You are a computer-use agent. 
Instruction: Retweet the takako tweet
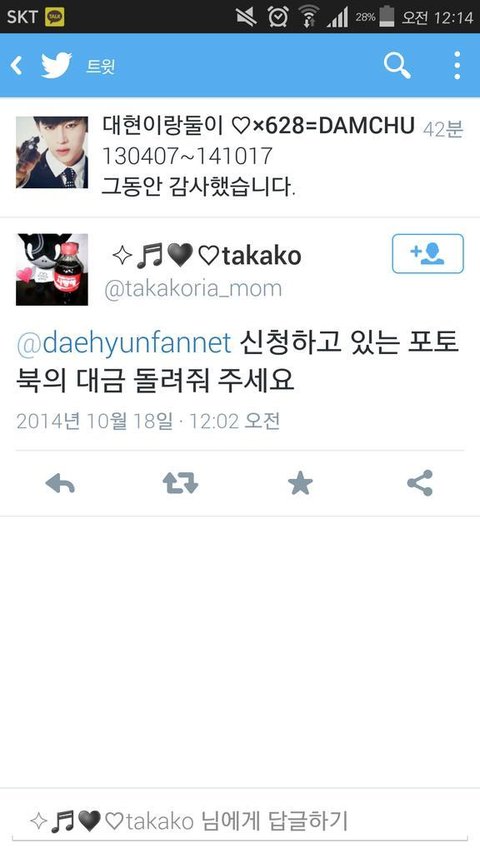180,483
